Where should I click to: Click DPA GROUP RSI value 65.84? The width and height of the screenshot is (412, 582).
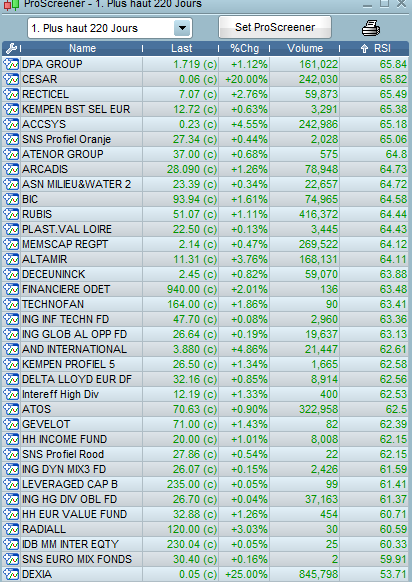[x=393, y=65]
